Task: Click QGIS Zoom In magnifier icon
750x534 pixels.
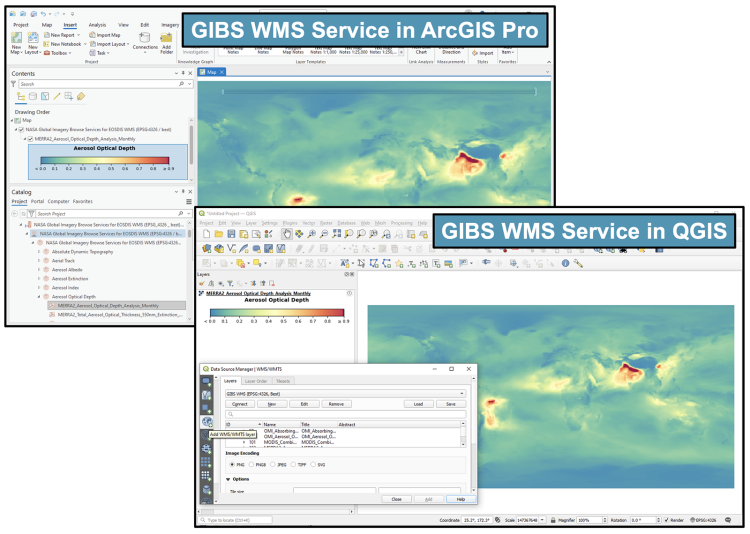Action: 311,234
